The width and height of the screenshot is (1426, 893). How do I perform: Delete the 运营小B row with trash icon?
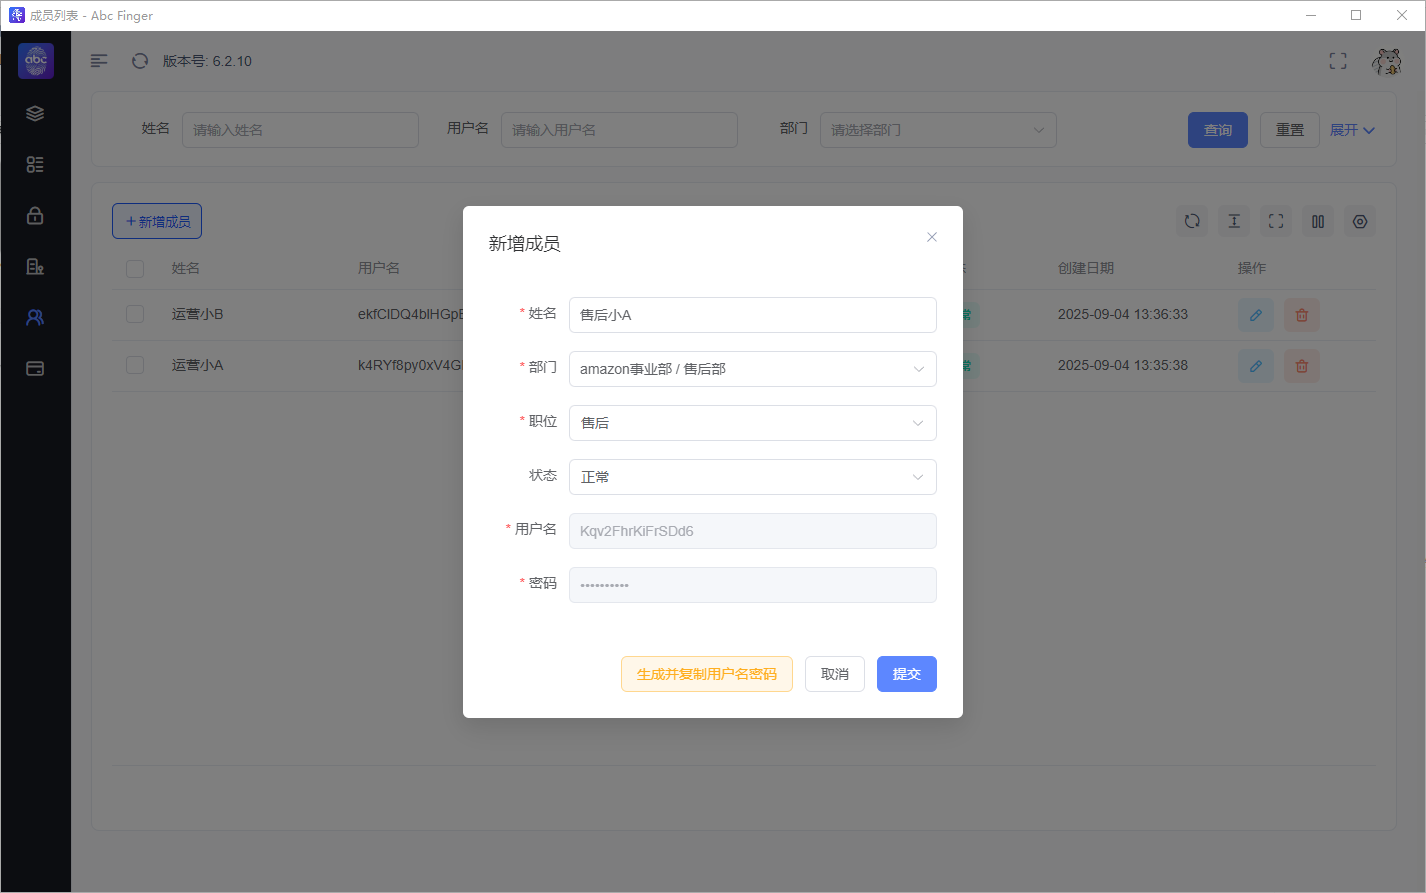(x=1302, y=315)
